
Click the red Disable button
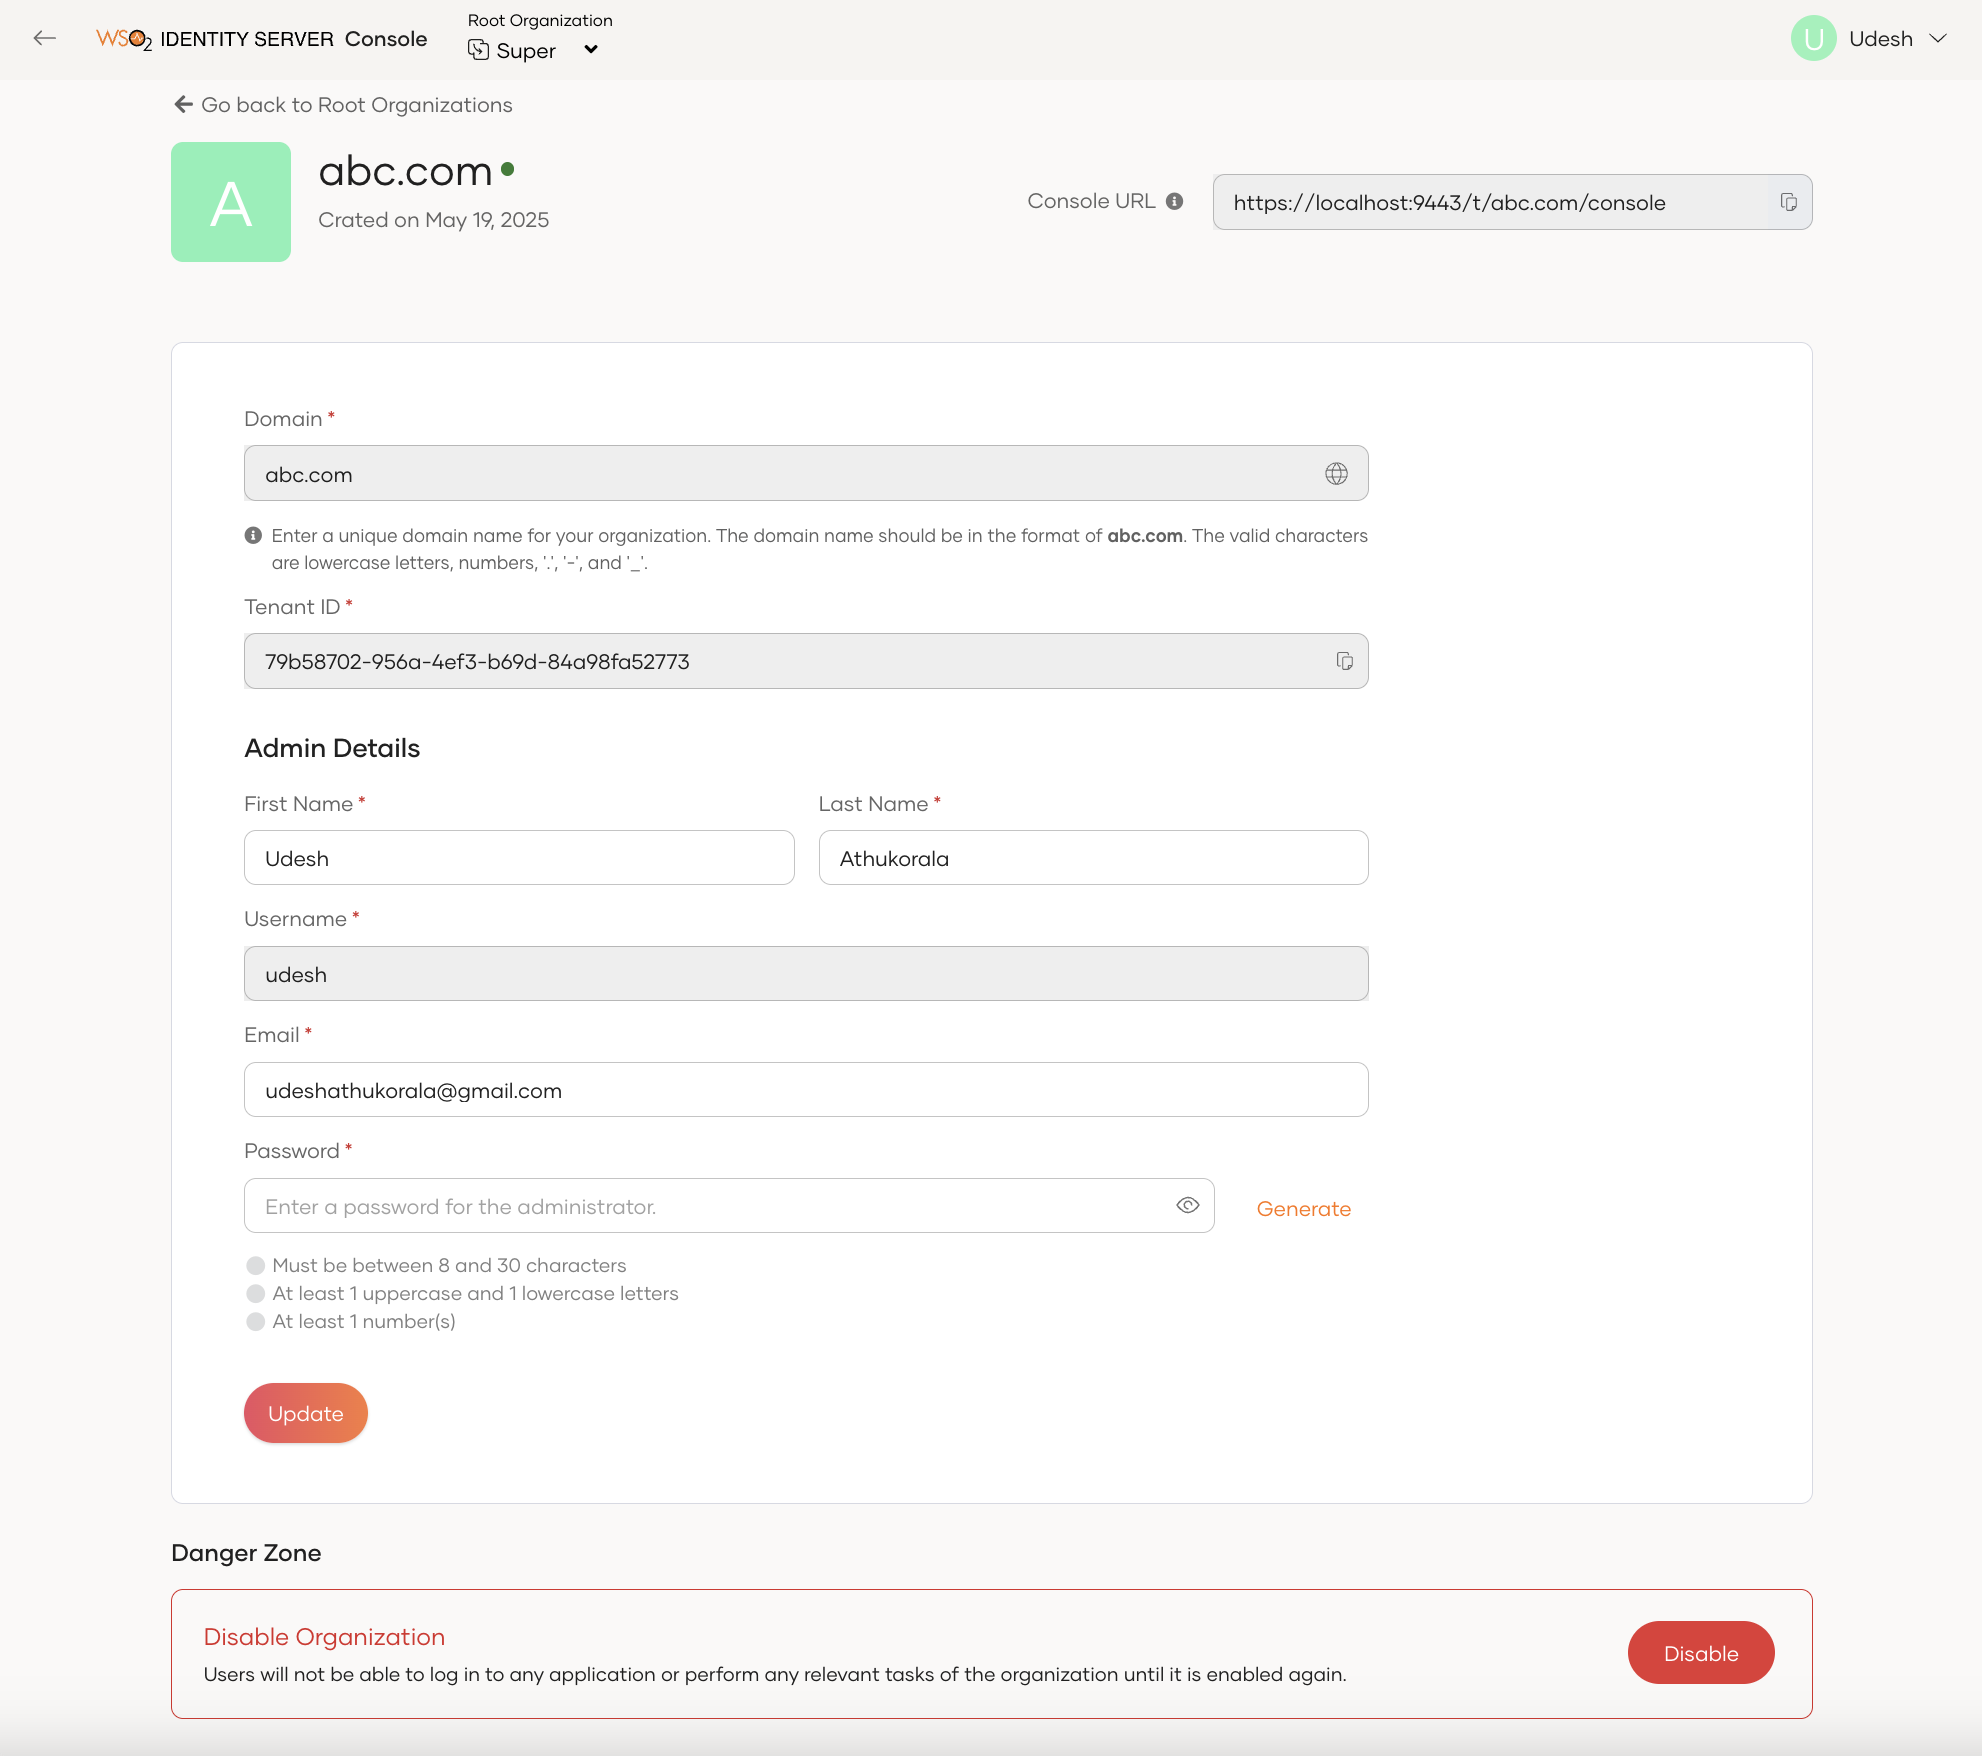[1701, 1653]
